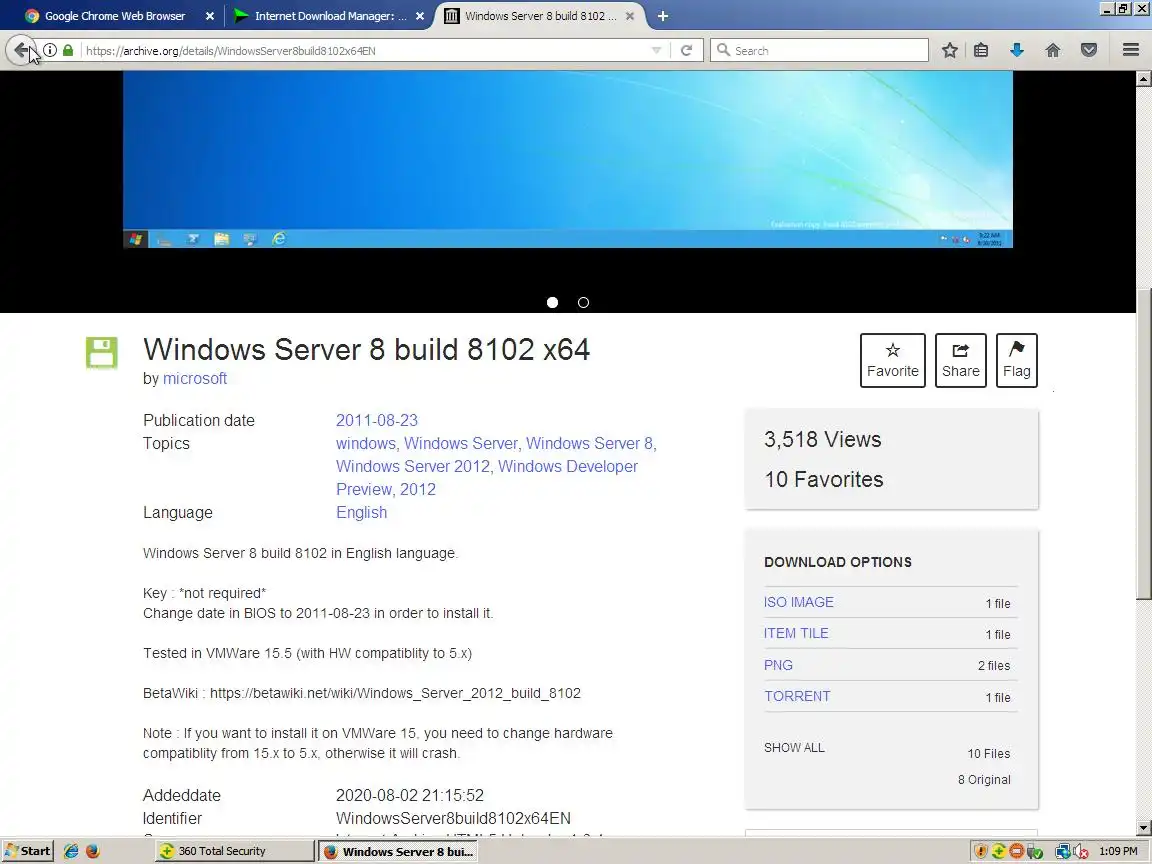Download the ITEM TILE option
The width and height of the screenshot is (1152, 864).
click(x=796, y=633)
